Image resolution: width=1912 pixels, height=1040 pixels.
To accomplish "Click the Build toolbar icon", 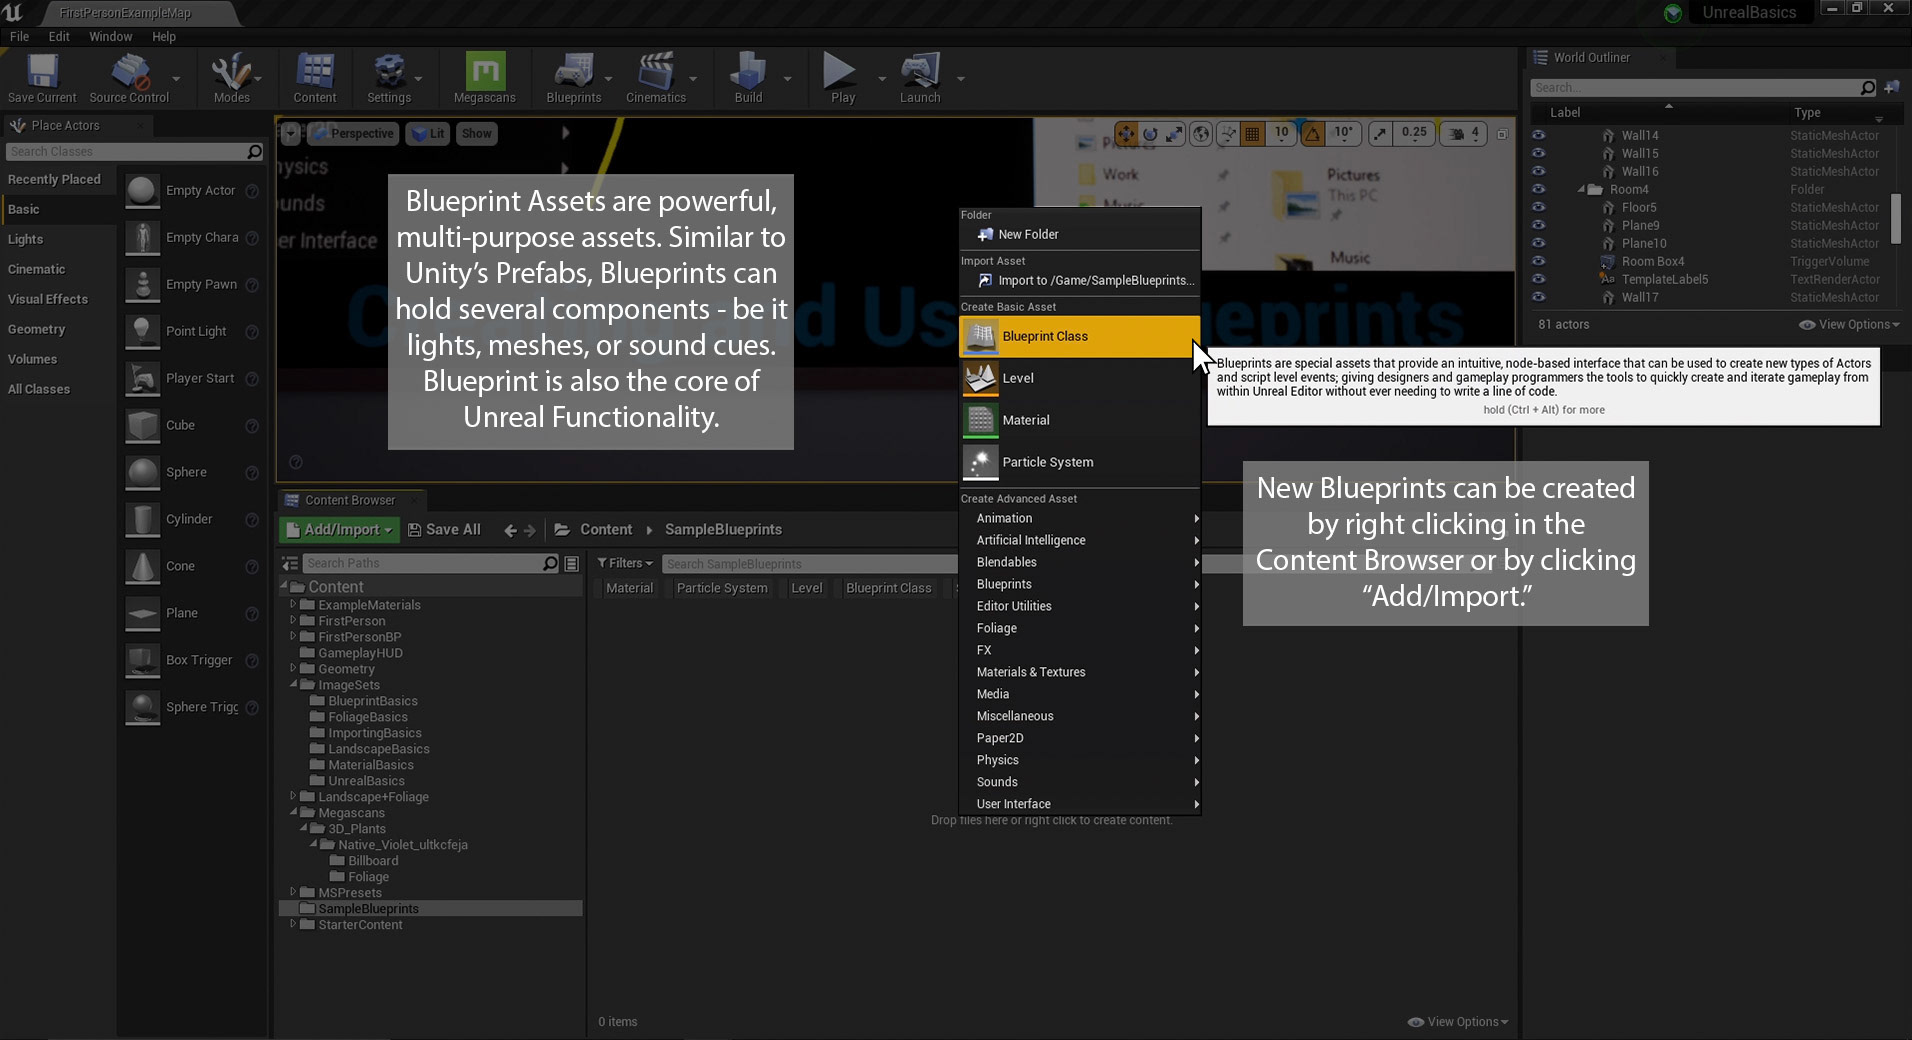I will tap(748, 72).
